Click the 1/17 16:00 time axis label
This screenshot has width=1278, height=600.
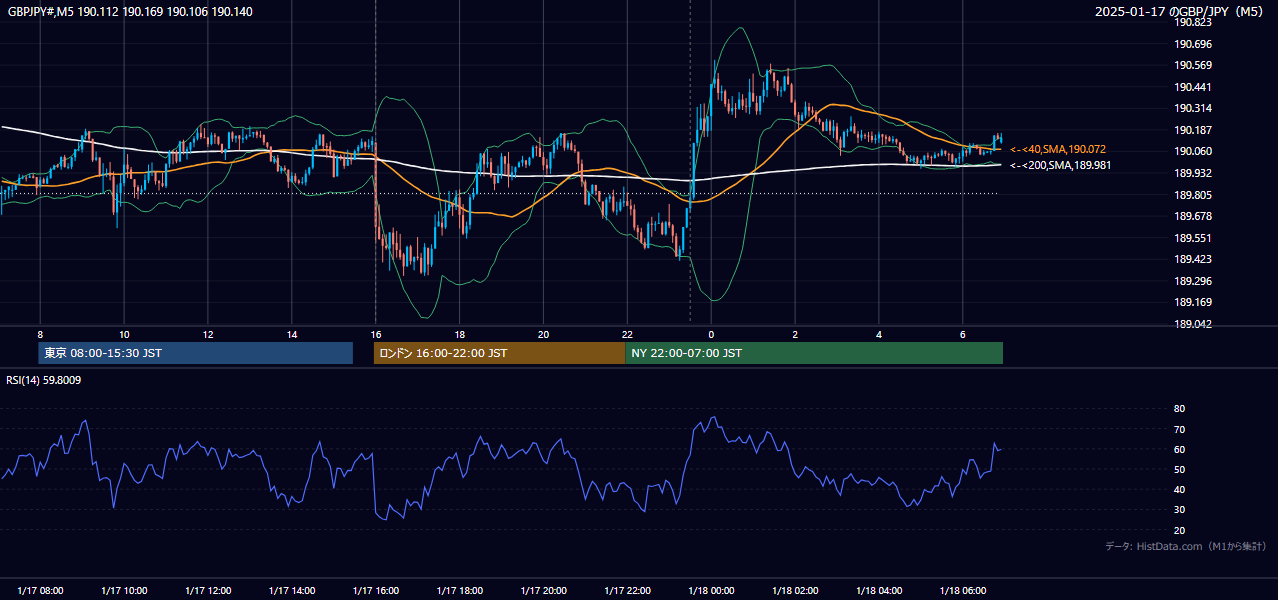[376, 591]
